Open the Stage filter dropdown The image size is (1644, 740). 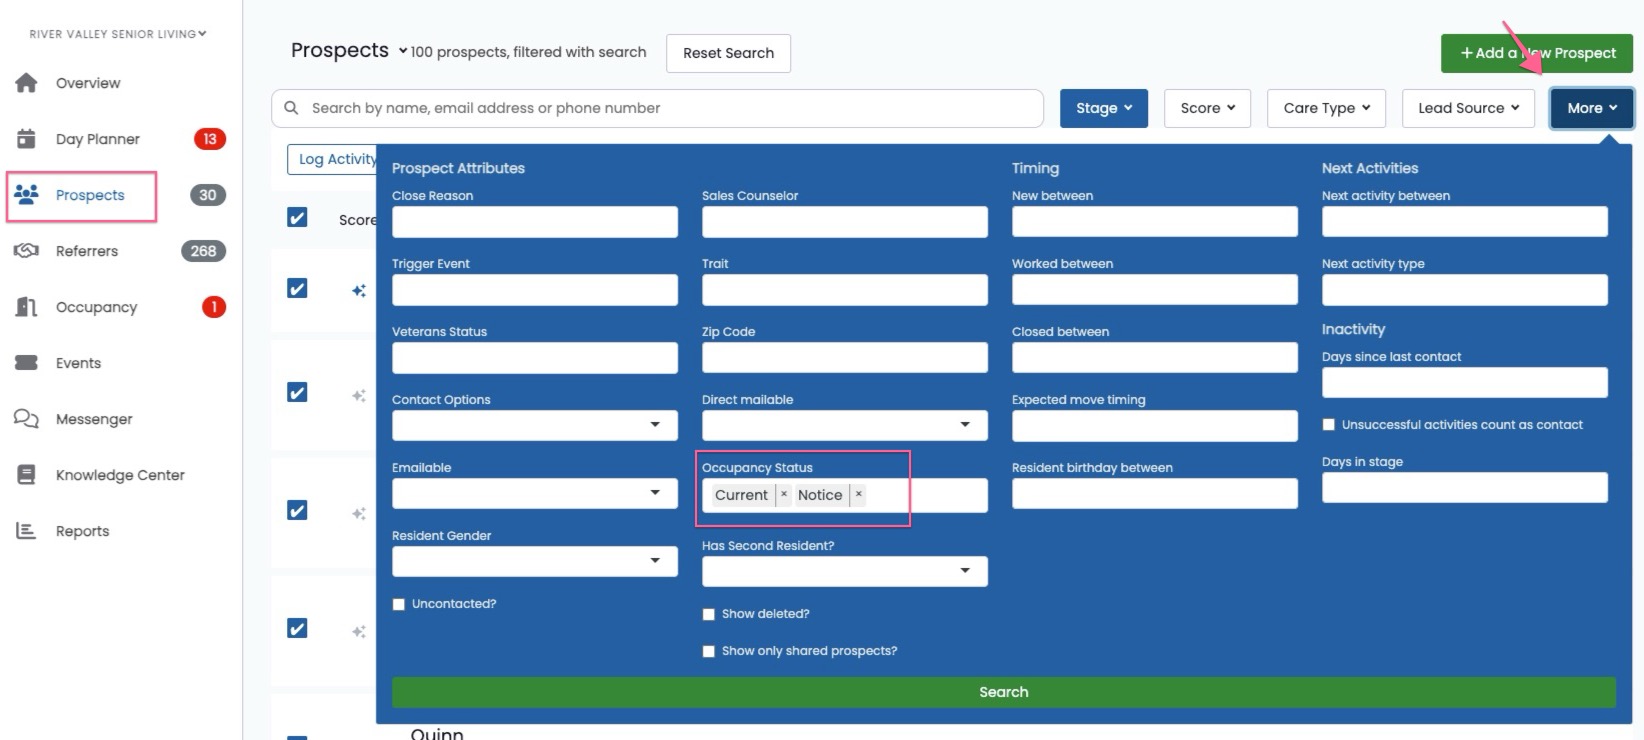click(1104, 108)
